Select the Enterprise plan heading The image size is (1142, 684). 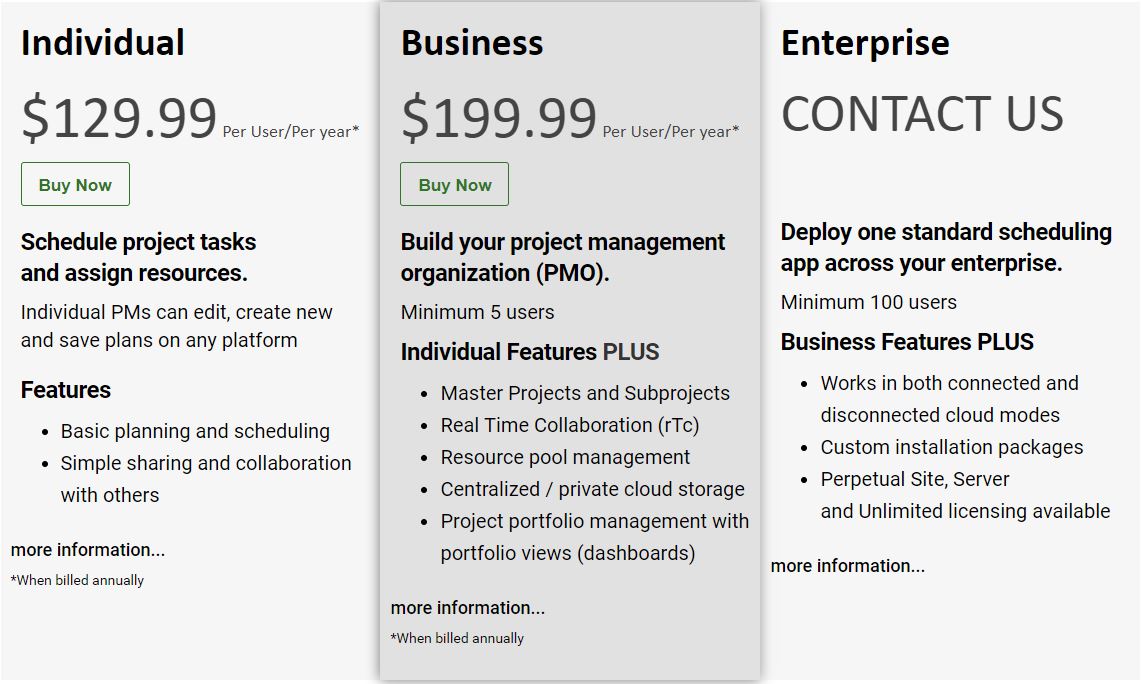click(865, 43)
